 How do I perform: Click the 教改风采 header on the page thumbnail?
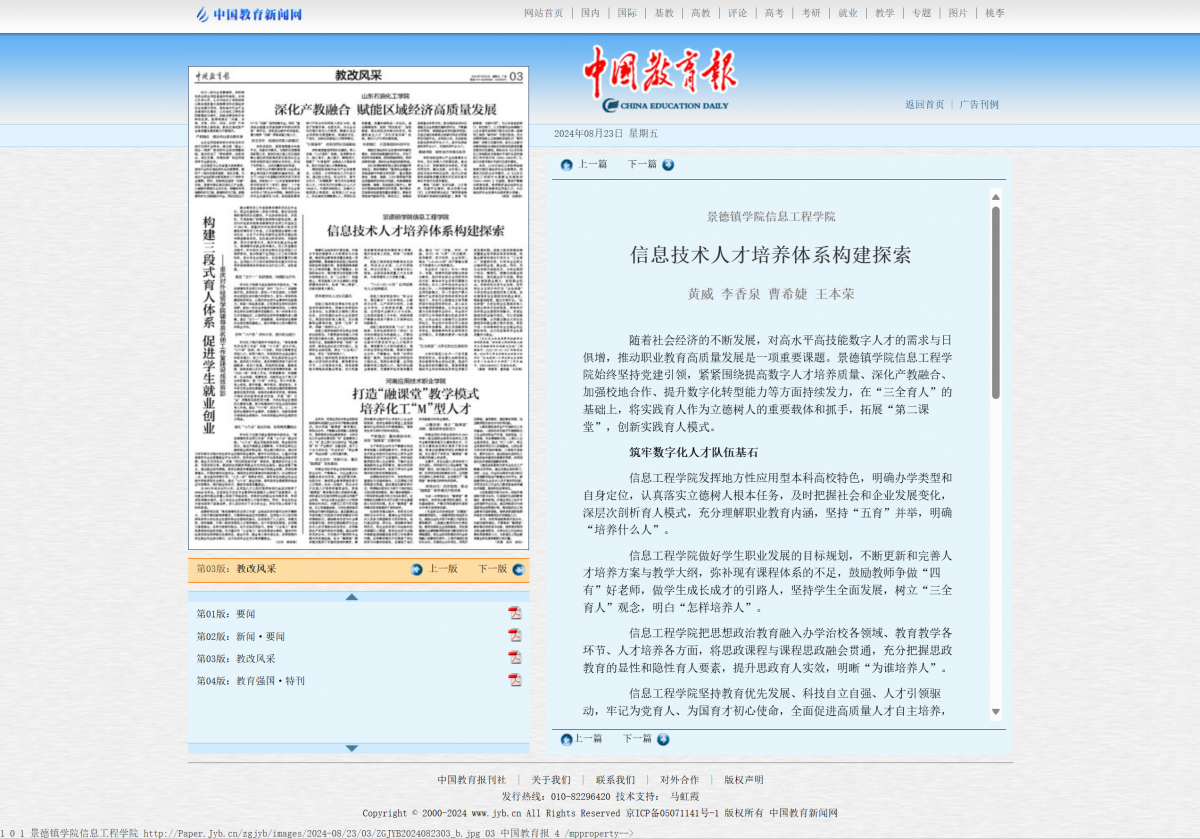[359, 76]
